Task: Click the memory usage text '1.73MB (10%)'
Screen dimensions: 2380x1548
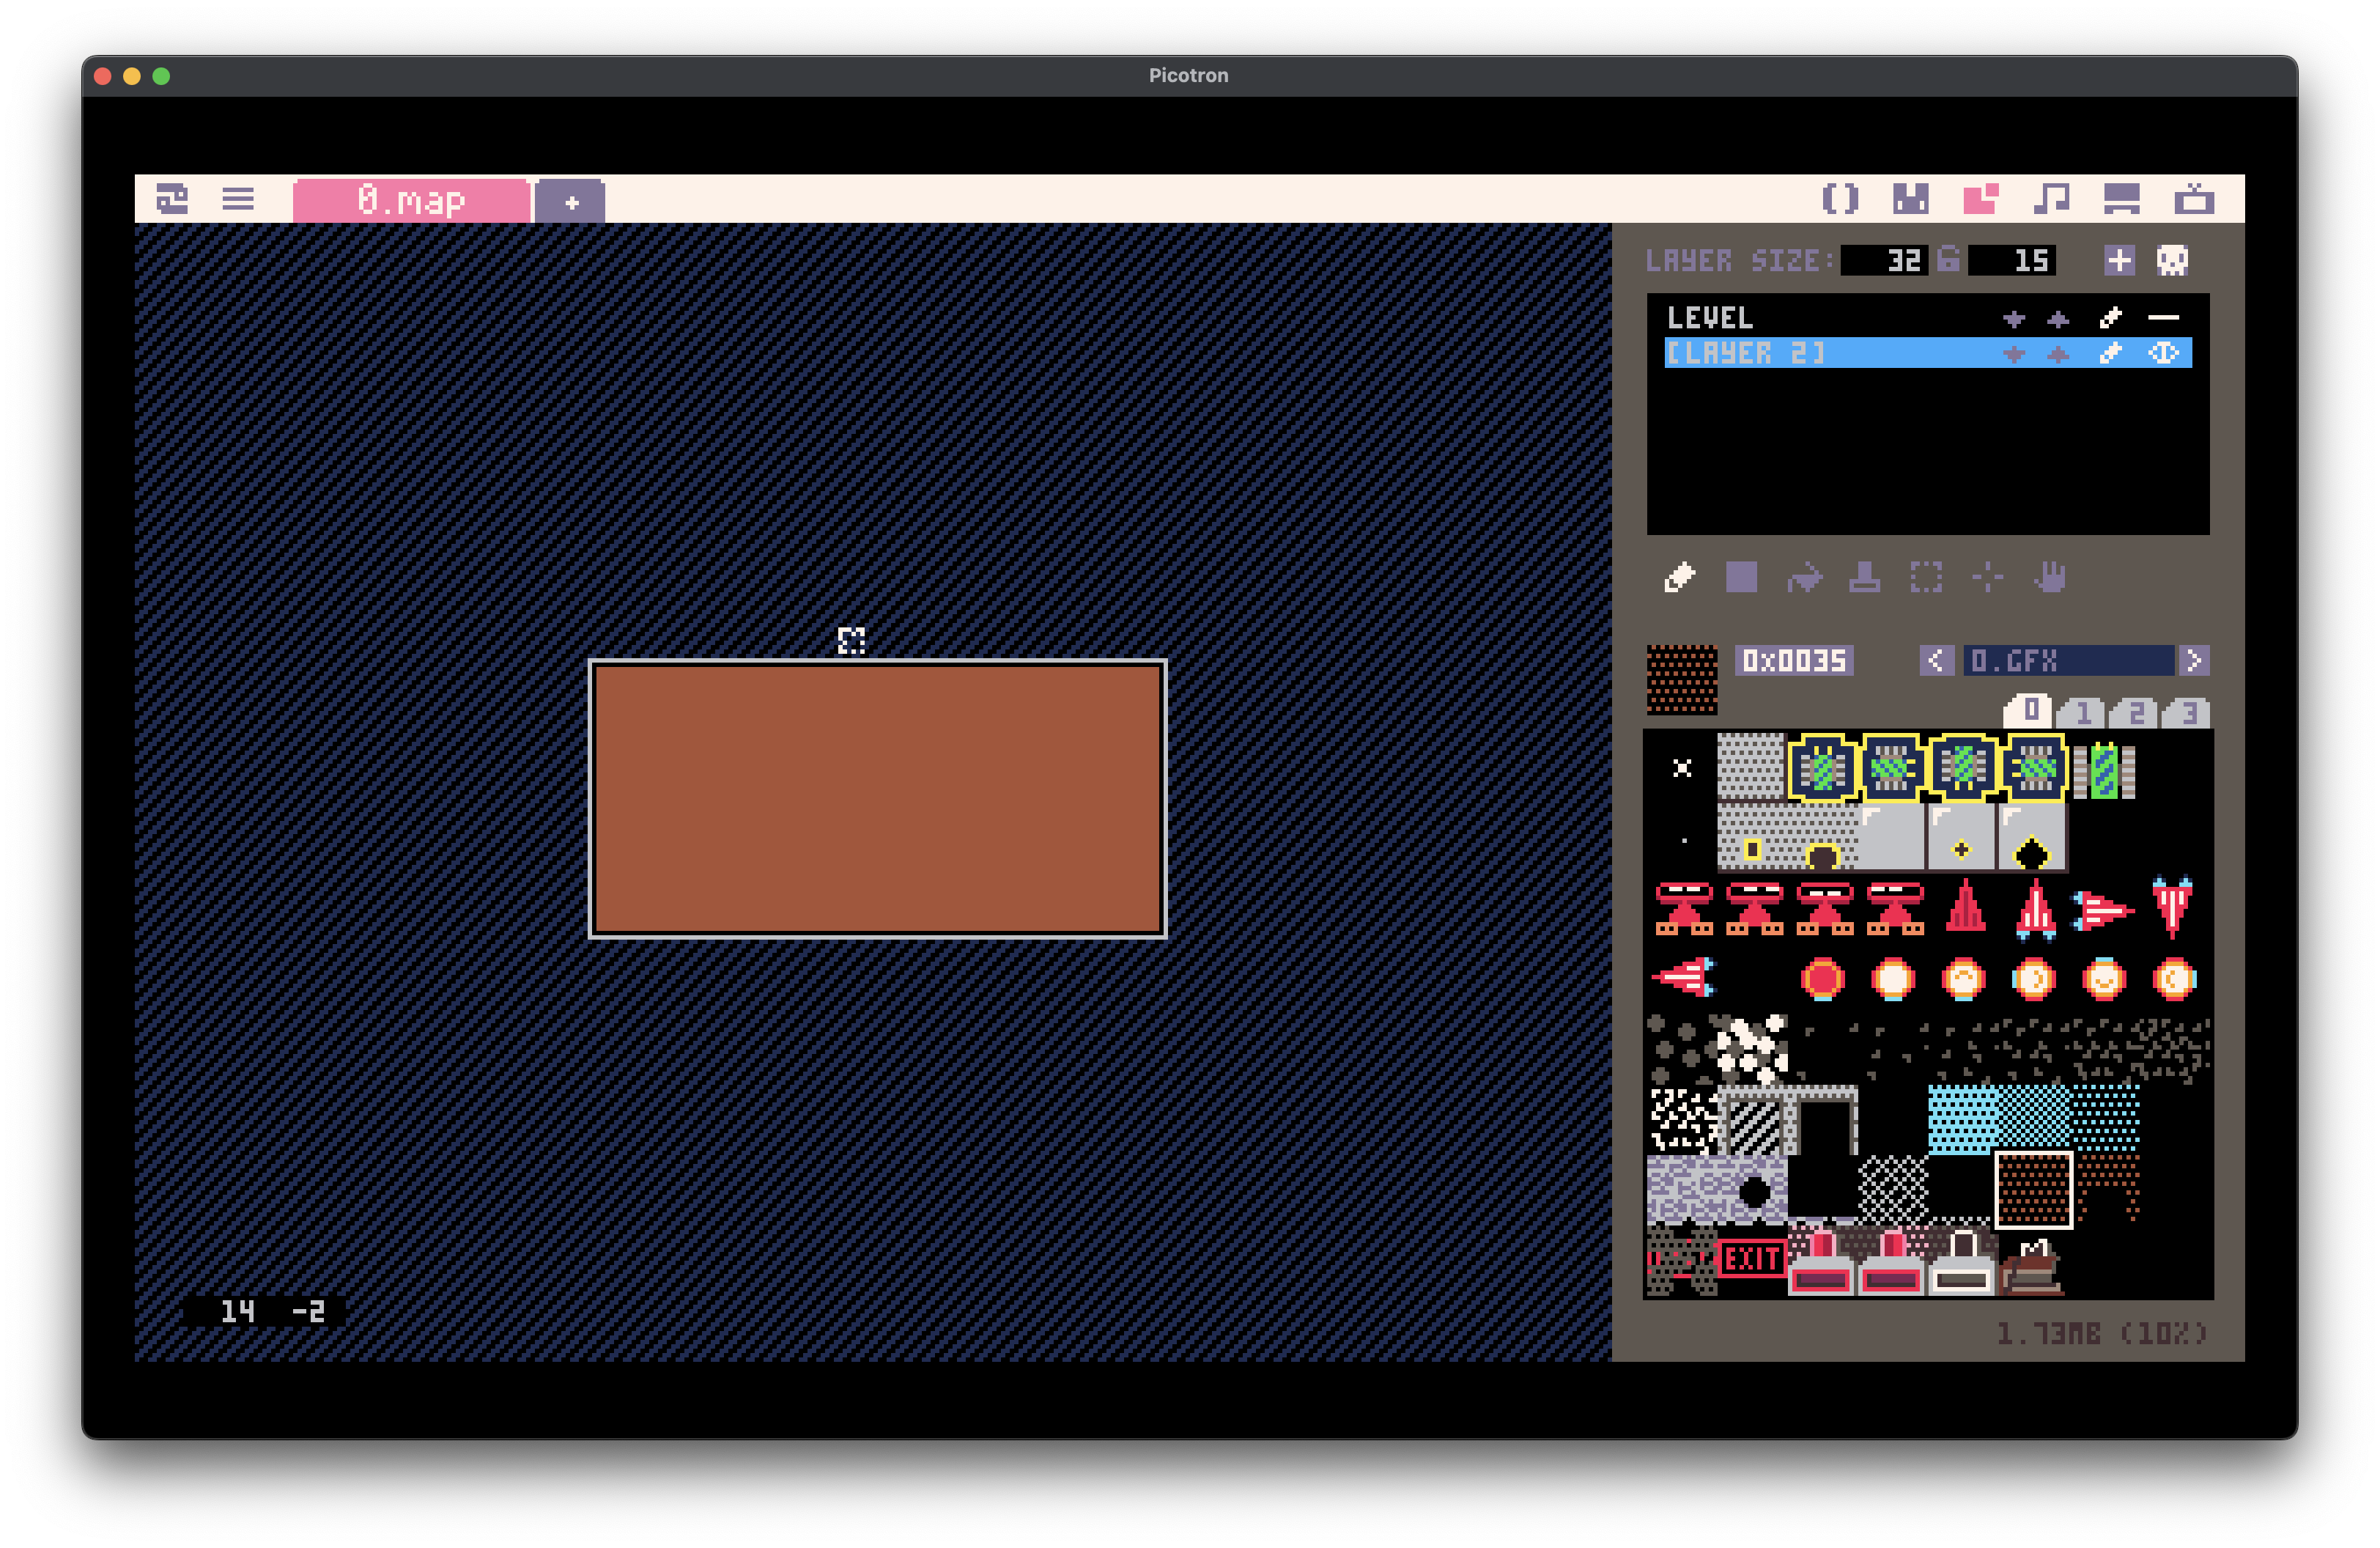Action: [x=2101, y=1333]
